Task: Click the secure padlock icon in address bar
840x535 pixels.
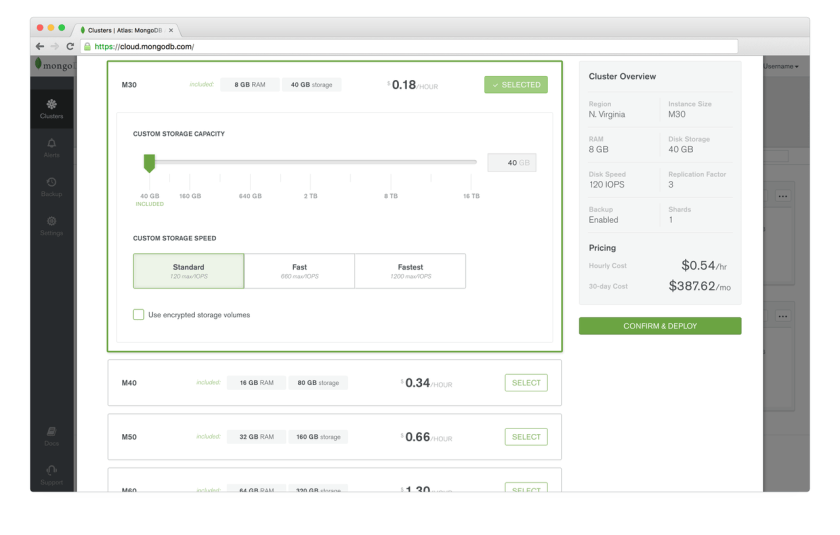Action: click(87, 47)
